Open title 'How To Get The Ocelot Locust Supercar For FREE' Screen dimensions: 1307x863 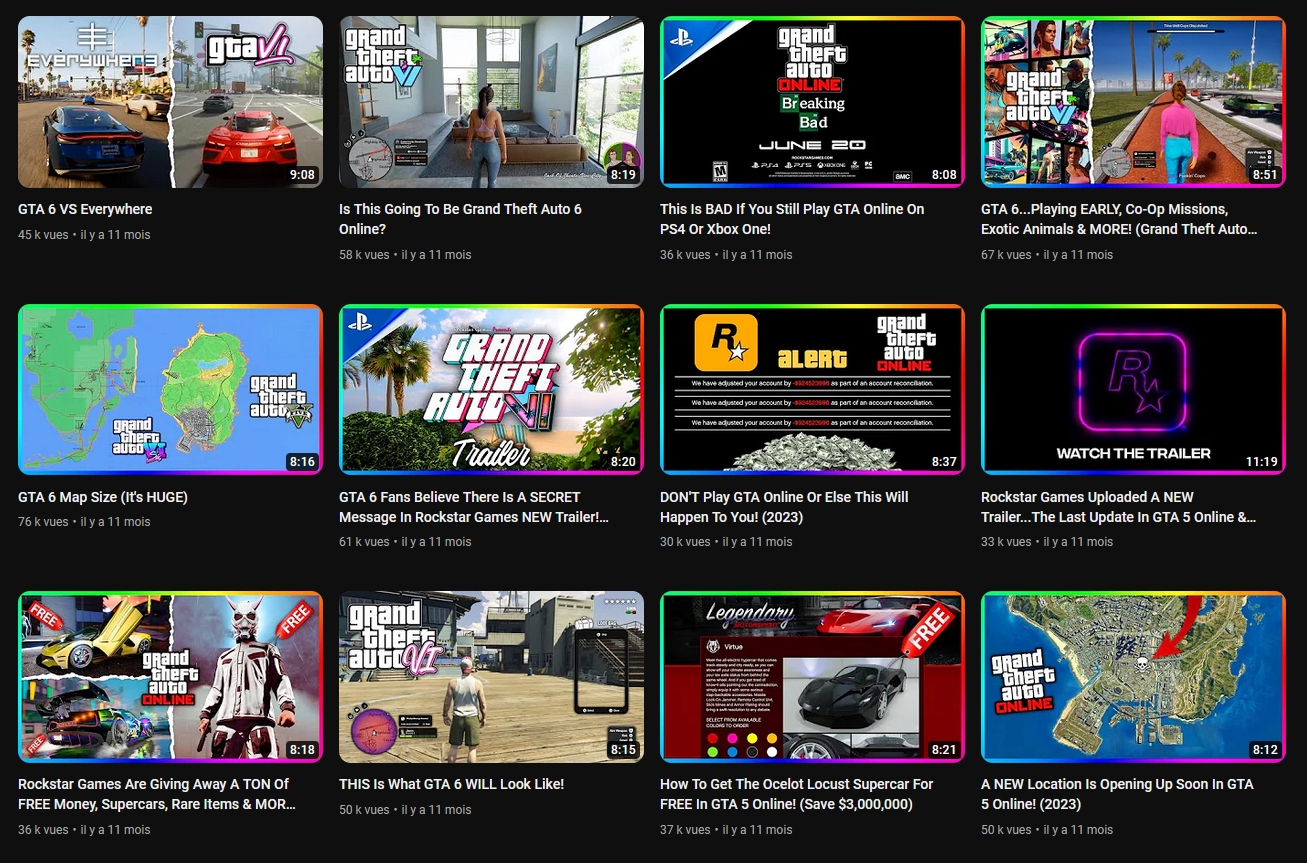[797, 794]
